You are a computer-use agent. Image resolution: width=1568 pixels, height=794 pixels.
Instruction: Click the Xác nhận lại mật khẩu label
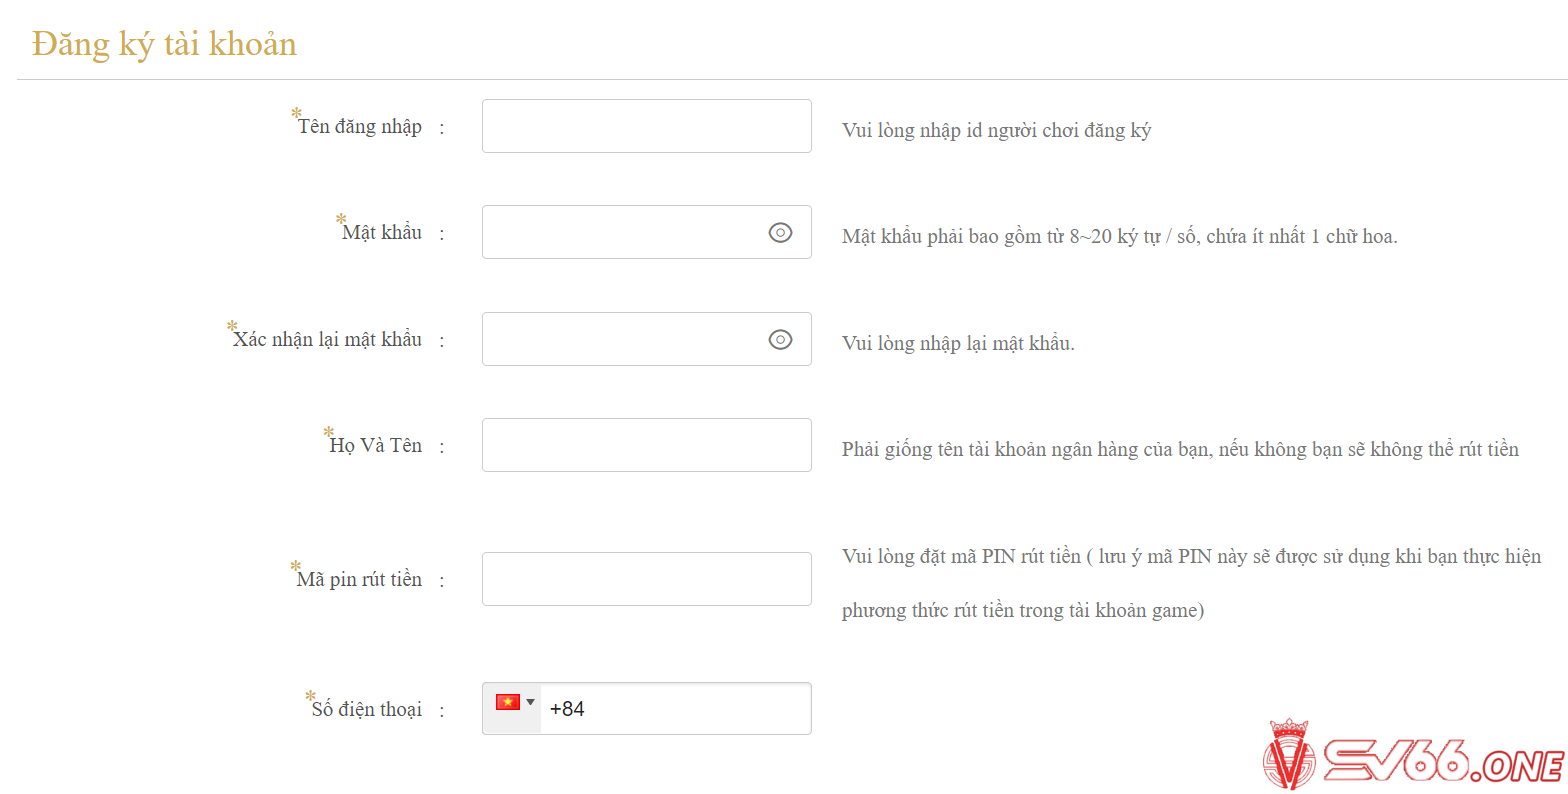pos(328,339)
